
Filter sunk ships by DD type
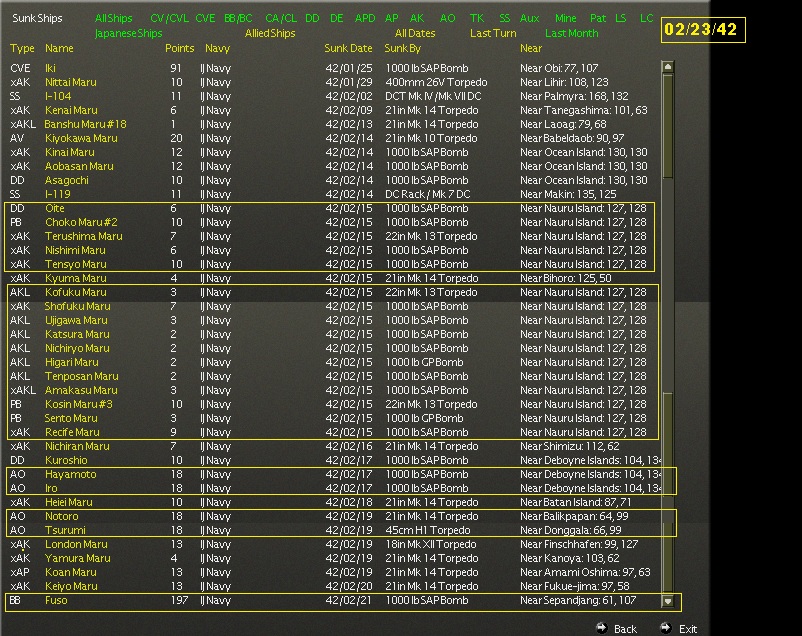click(312, 18)
